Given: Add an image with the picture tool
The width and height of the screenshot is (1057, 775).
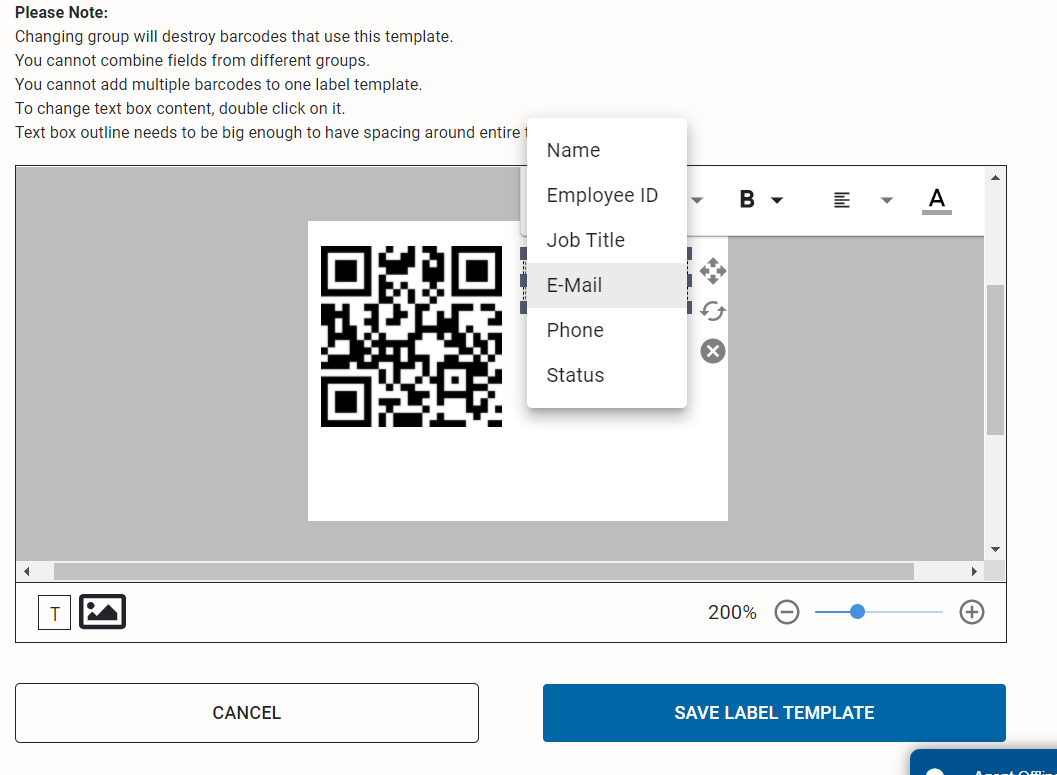Looking at the screenshot, I should (x=102, y=612).
